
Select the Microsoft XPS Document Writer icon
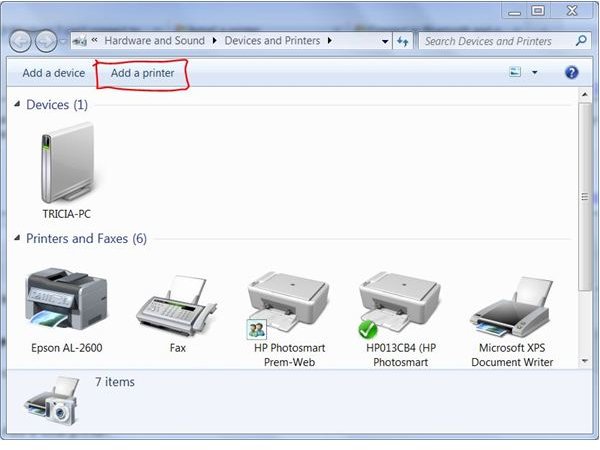click(x=512, y=307)
